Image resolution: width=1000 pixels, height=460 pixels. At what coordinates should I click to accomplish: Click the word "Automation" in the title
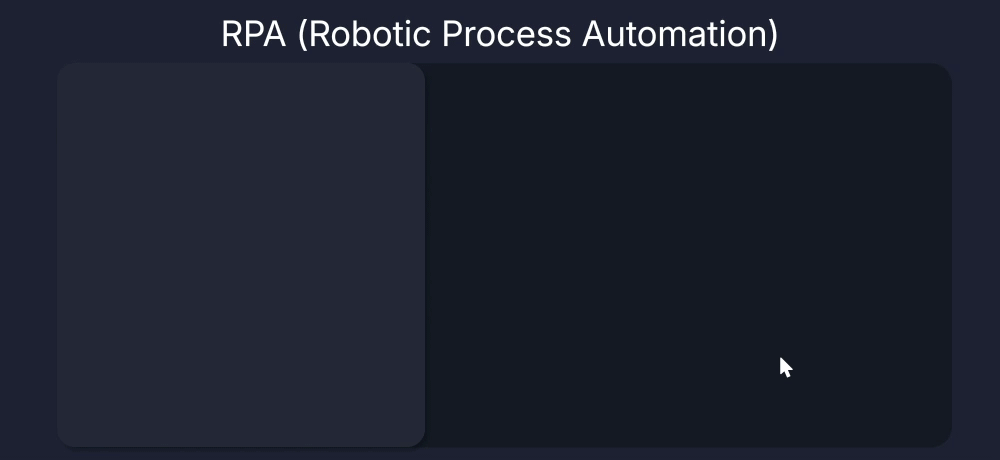coord(678,34)
